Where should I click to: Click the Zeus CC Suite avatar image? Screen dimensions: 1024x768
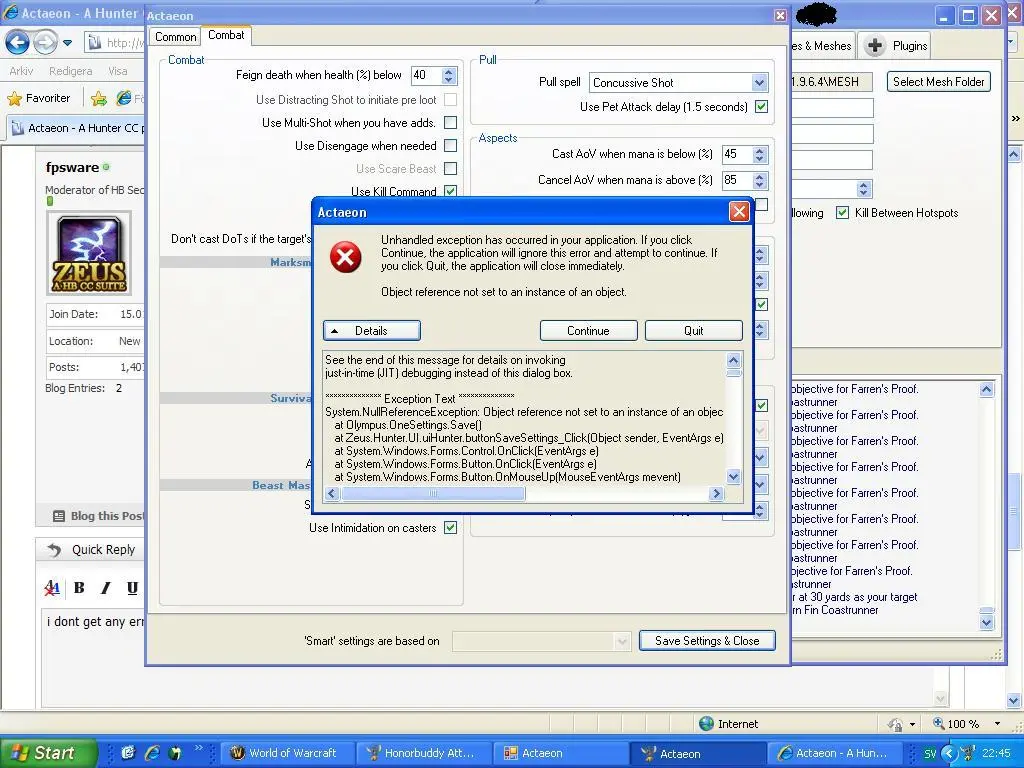pos(89,253)
